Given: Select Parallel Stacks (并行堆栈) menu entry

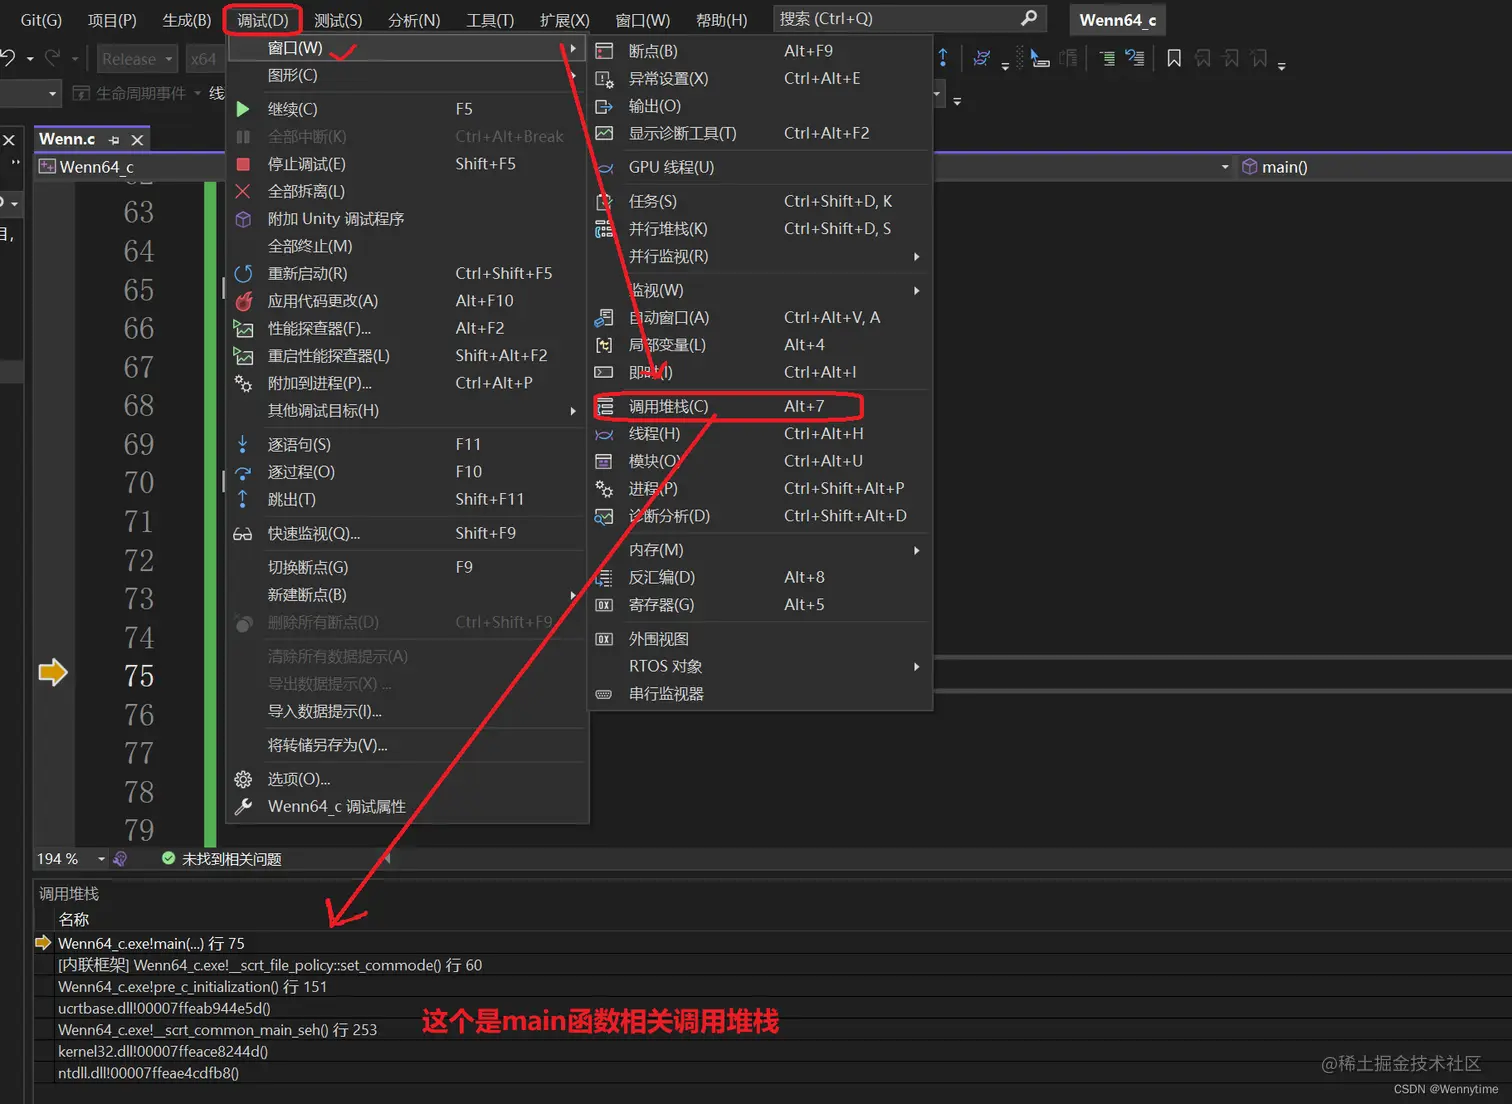Looking at the screenshot, I should 760,229.
